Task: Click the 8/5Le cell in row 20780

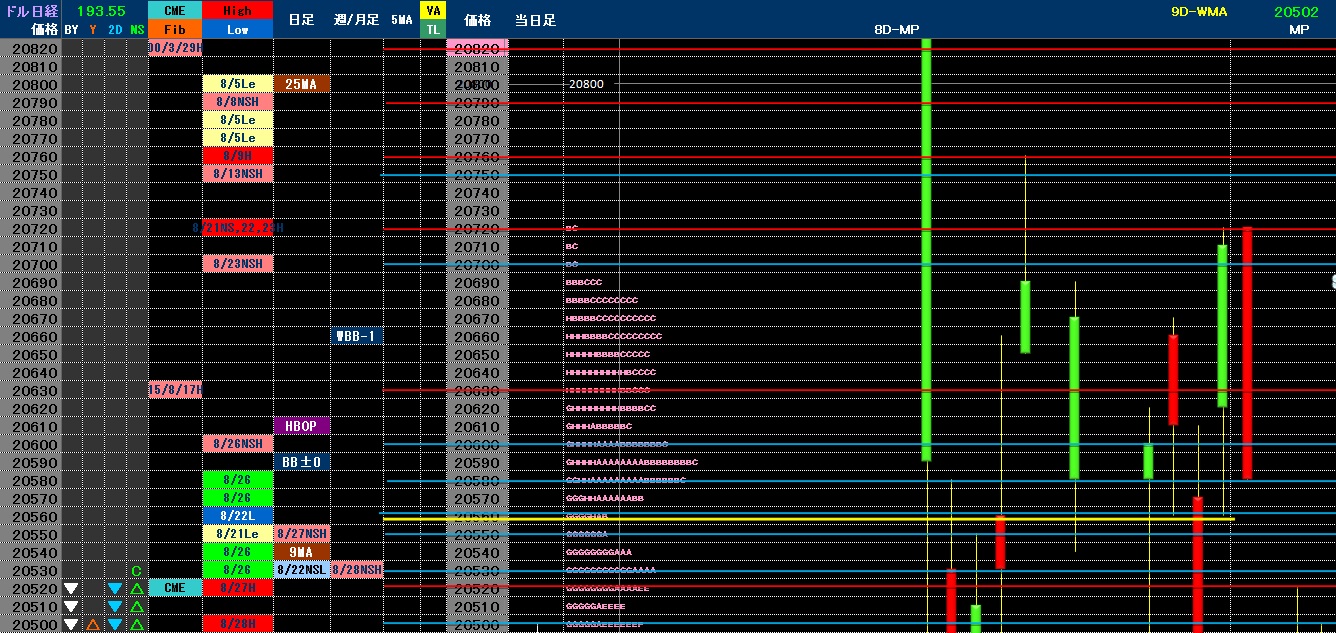Action: tap(237, 120)
